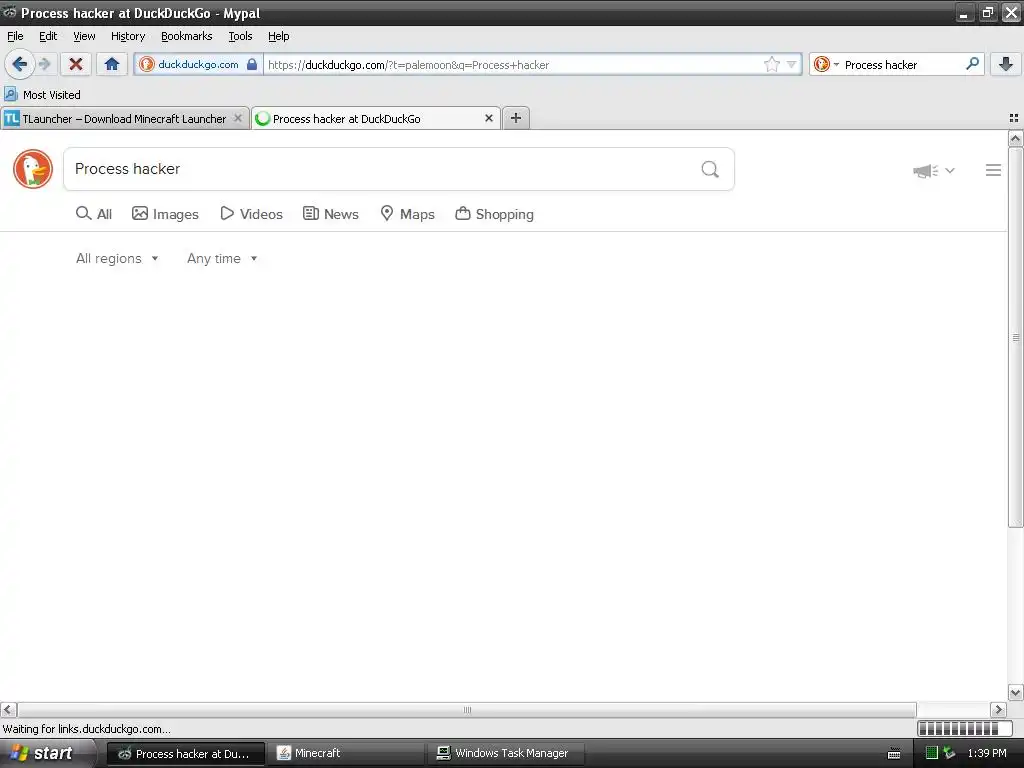This screenshot has width=1024, height=768.
Task: Click the browser search box text Process hacker
Action: pos(880,65)
